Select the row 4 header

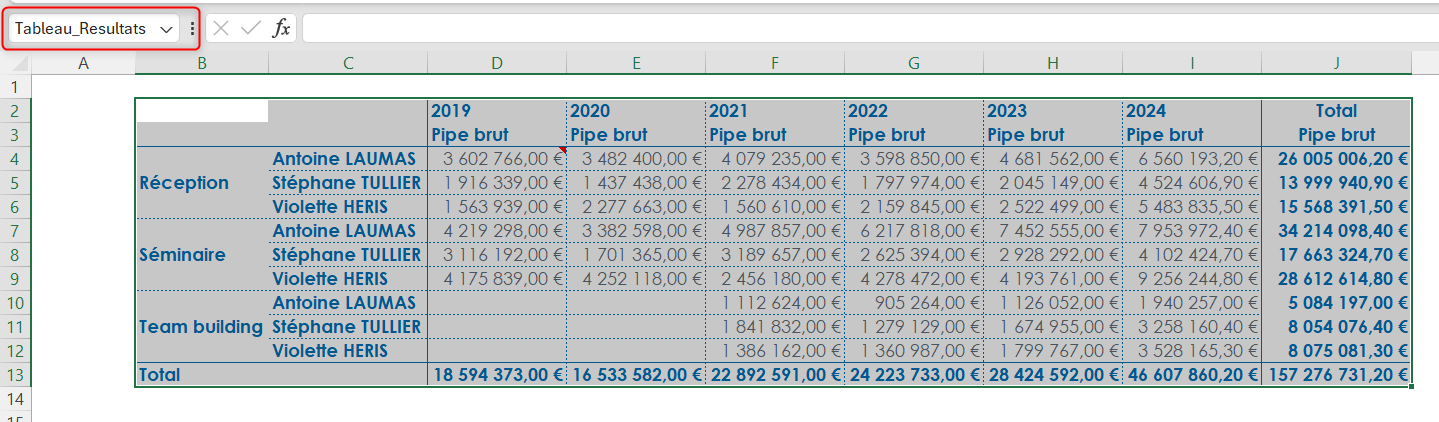tap(16, 159)
